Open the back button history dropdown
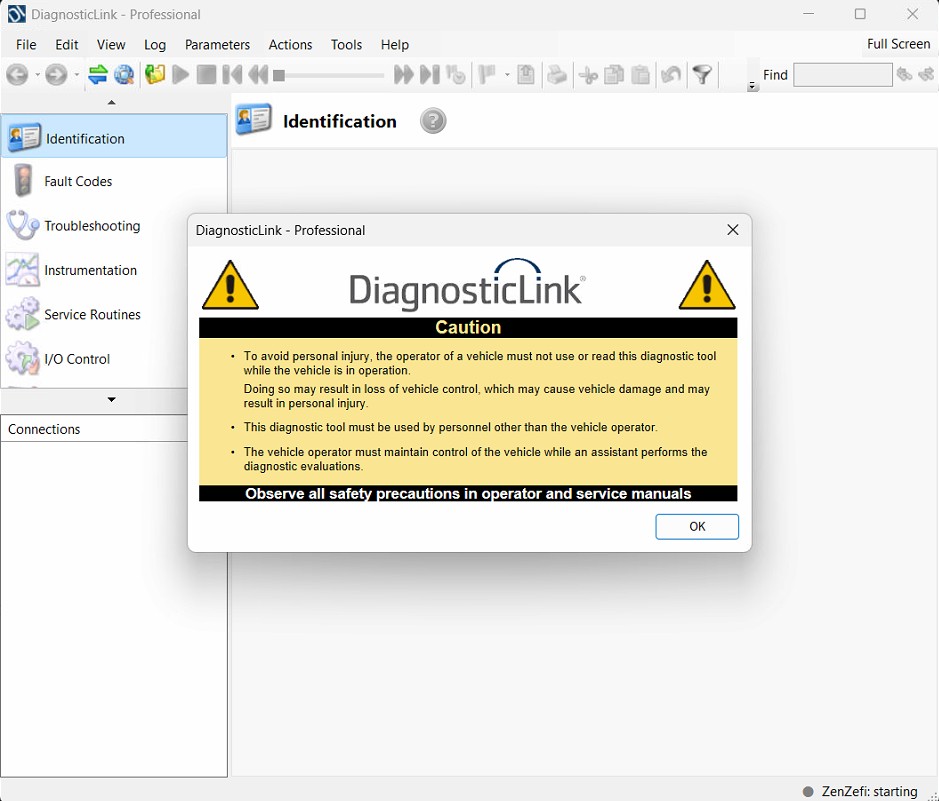 38,75
